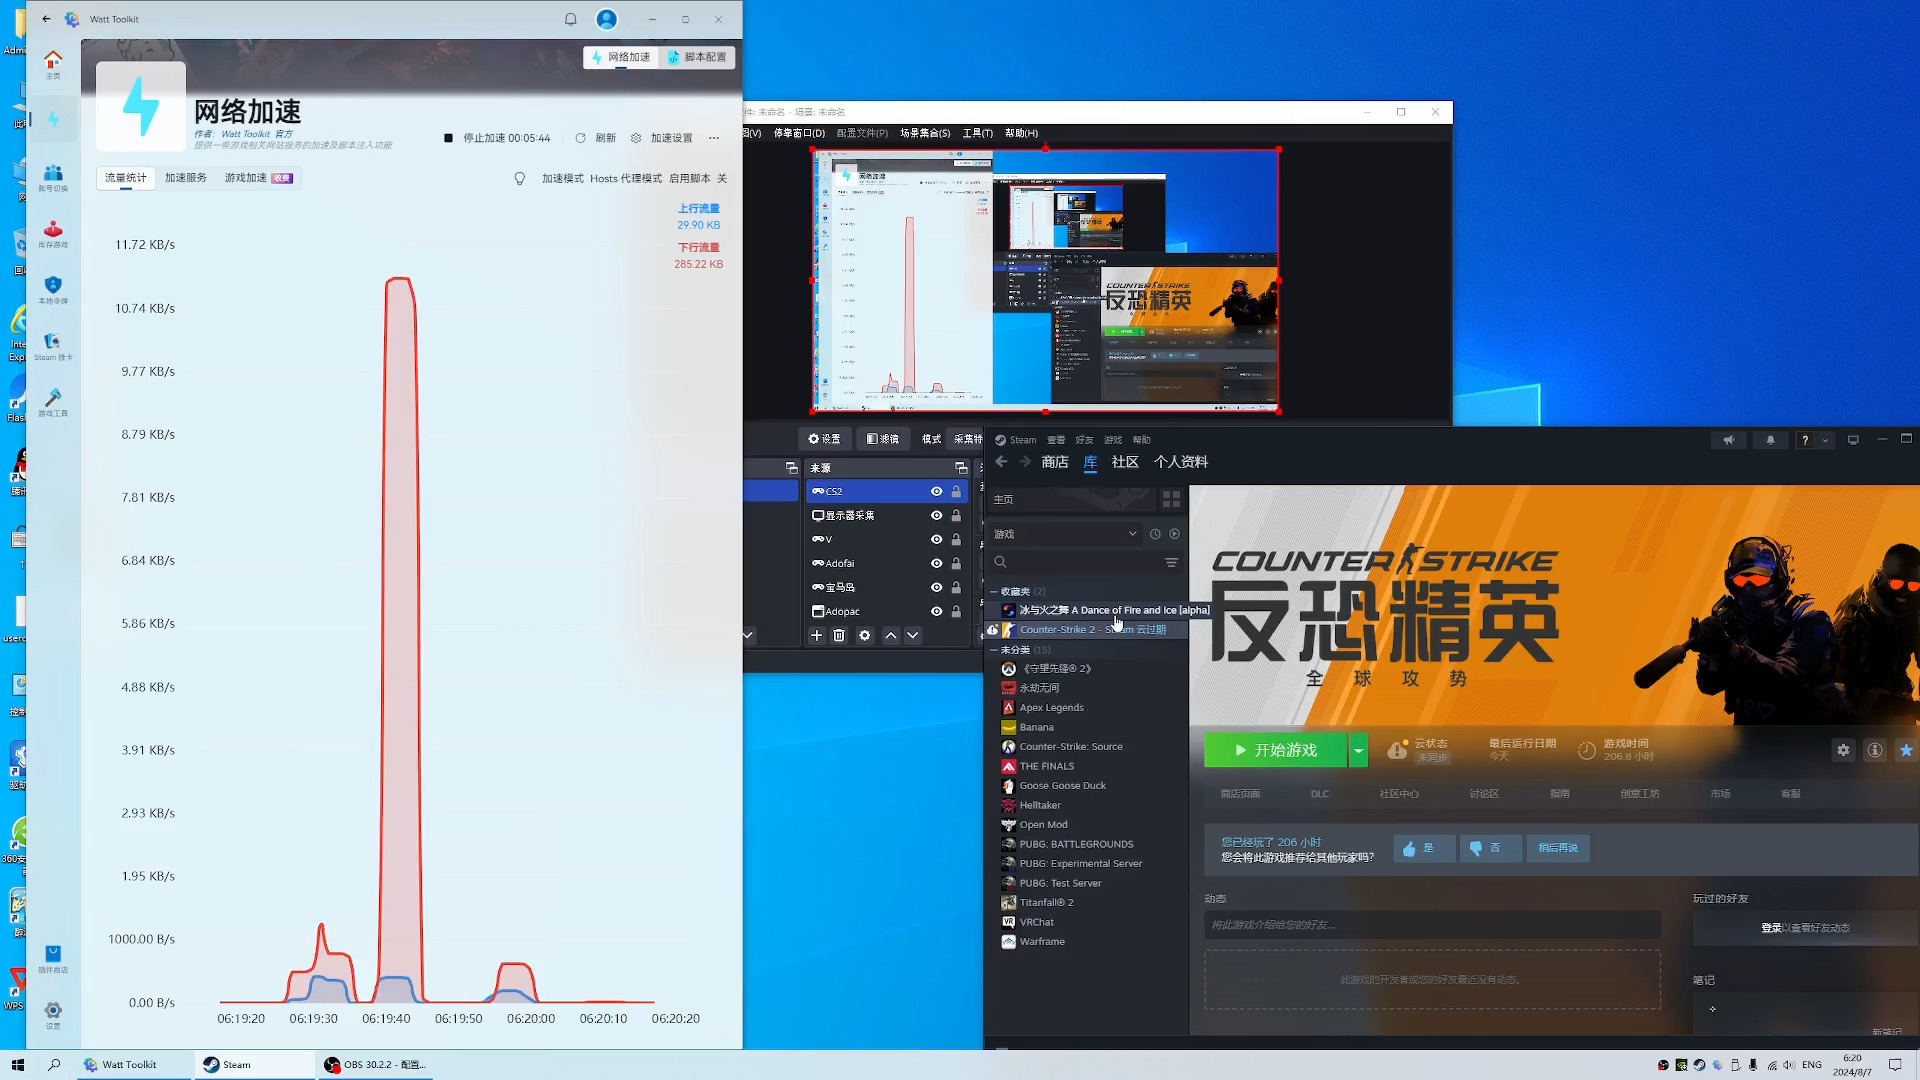This screenshot has width=1920, height=1080.
Task: Open Steam announcements megaphone icon
Action: (x=1728, y=440)
